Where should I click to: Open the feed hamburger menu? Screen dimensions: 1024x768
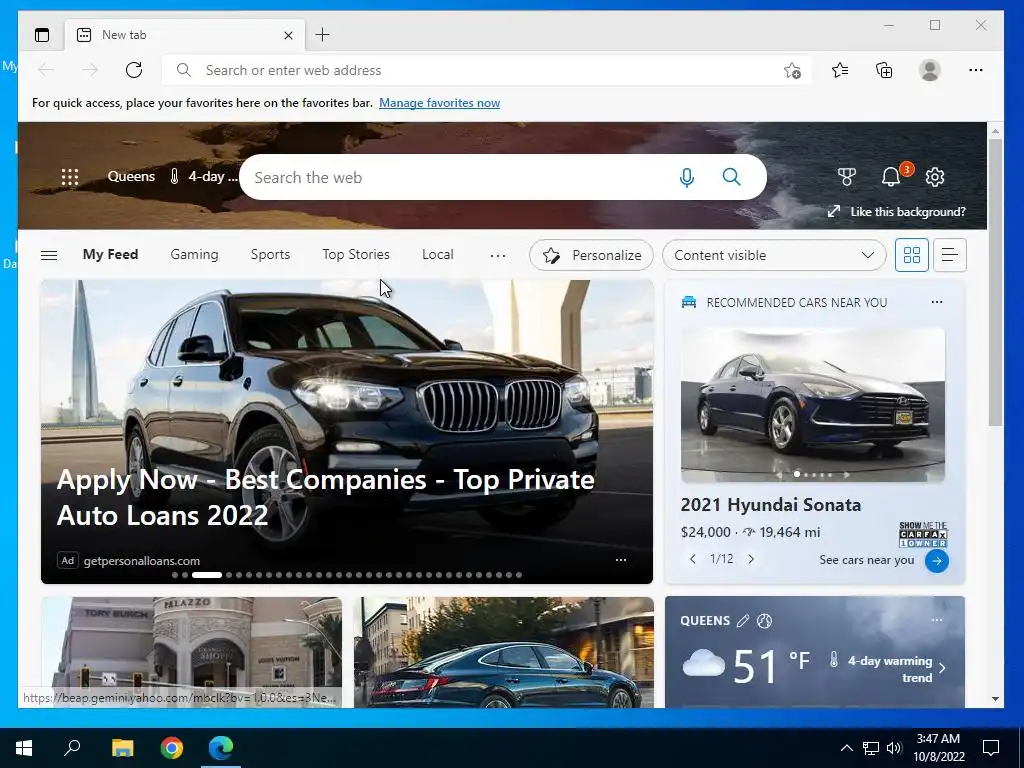[49, 255]
